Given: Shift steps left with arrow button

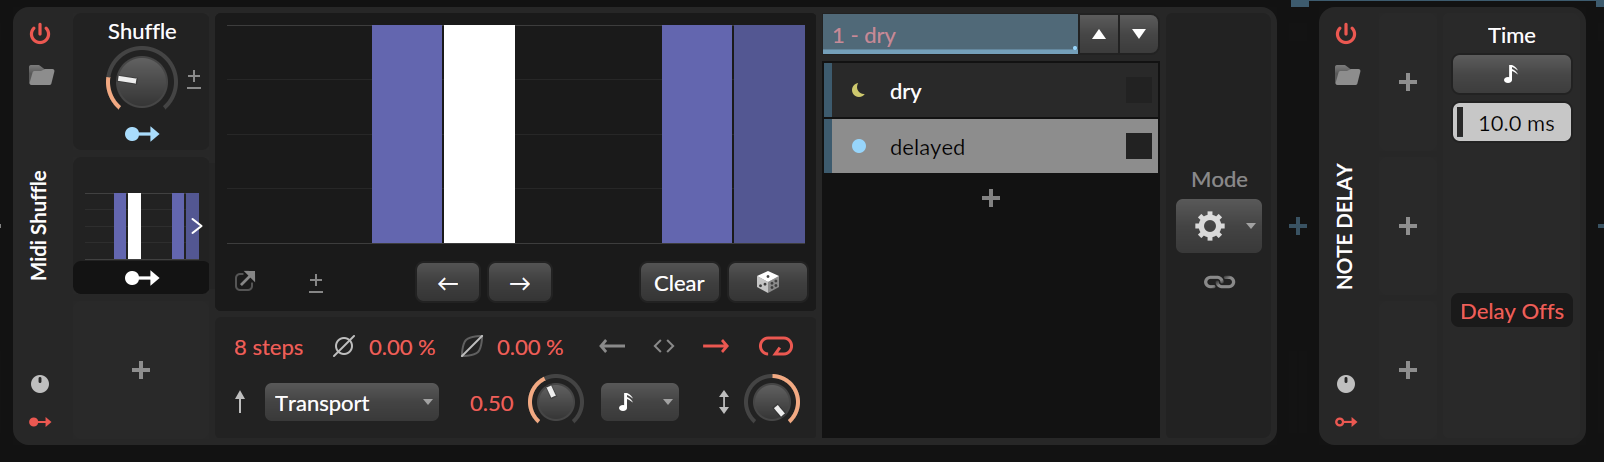Looking at the screenshot, I should pyautogui.click(x=447, y=283).
